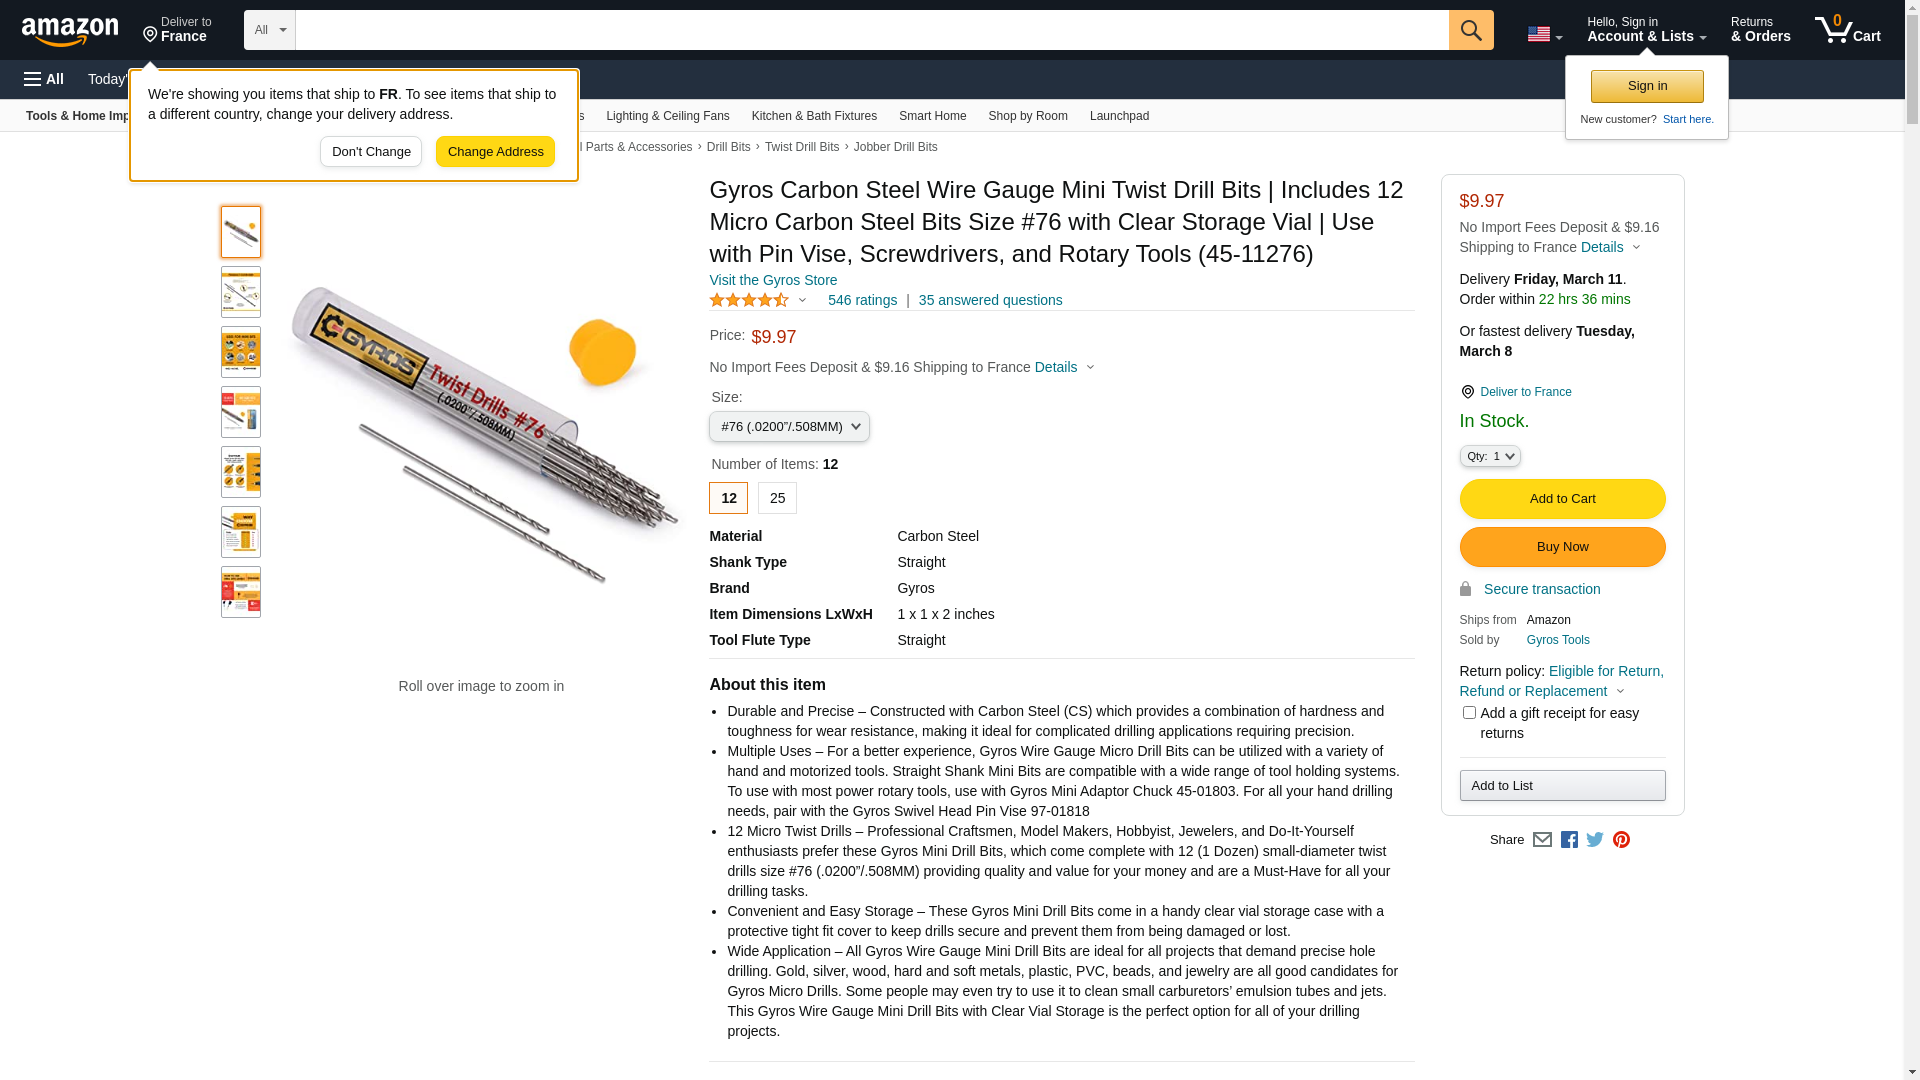
Task: Open the All hamburger menu
Action: pos(44,79)
